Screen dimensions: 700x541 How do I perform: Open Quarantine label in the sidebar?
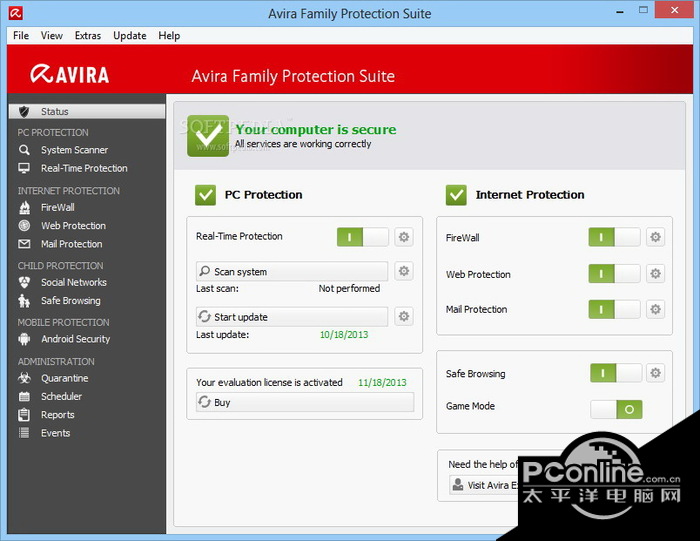(x=65, y=379)
